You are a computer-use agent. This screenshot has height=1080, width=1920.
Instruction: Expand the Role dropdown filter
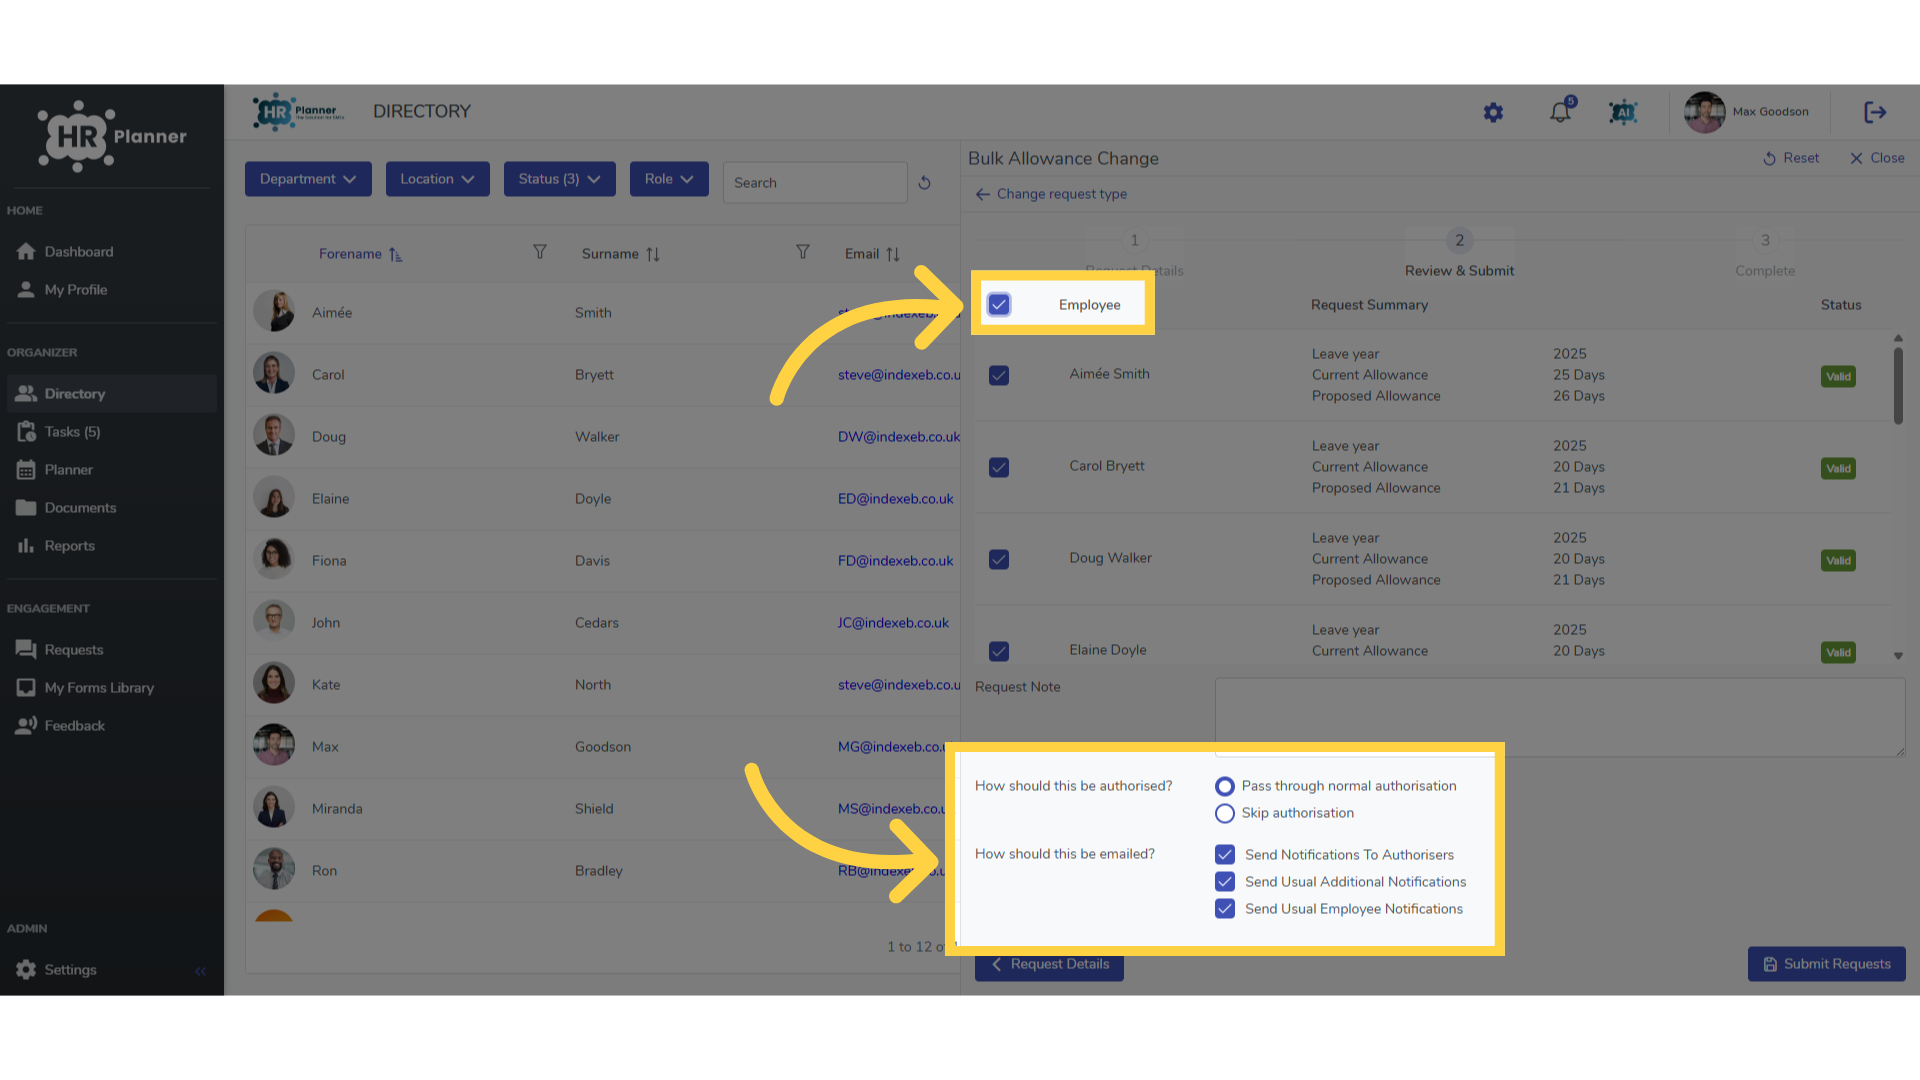tap(669, 179)
